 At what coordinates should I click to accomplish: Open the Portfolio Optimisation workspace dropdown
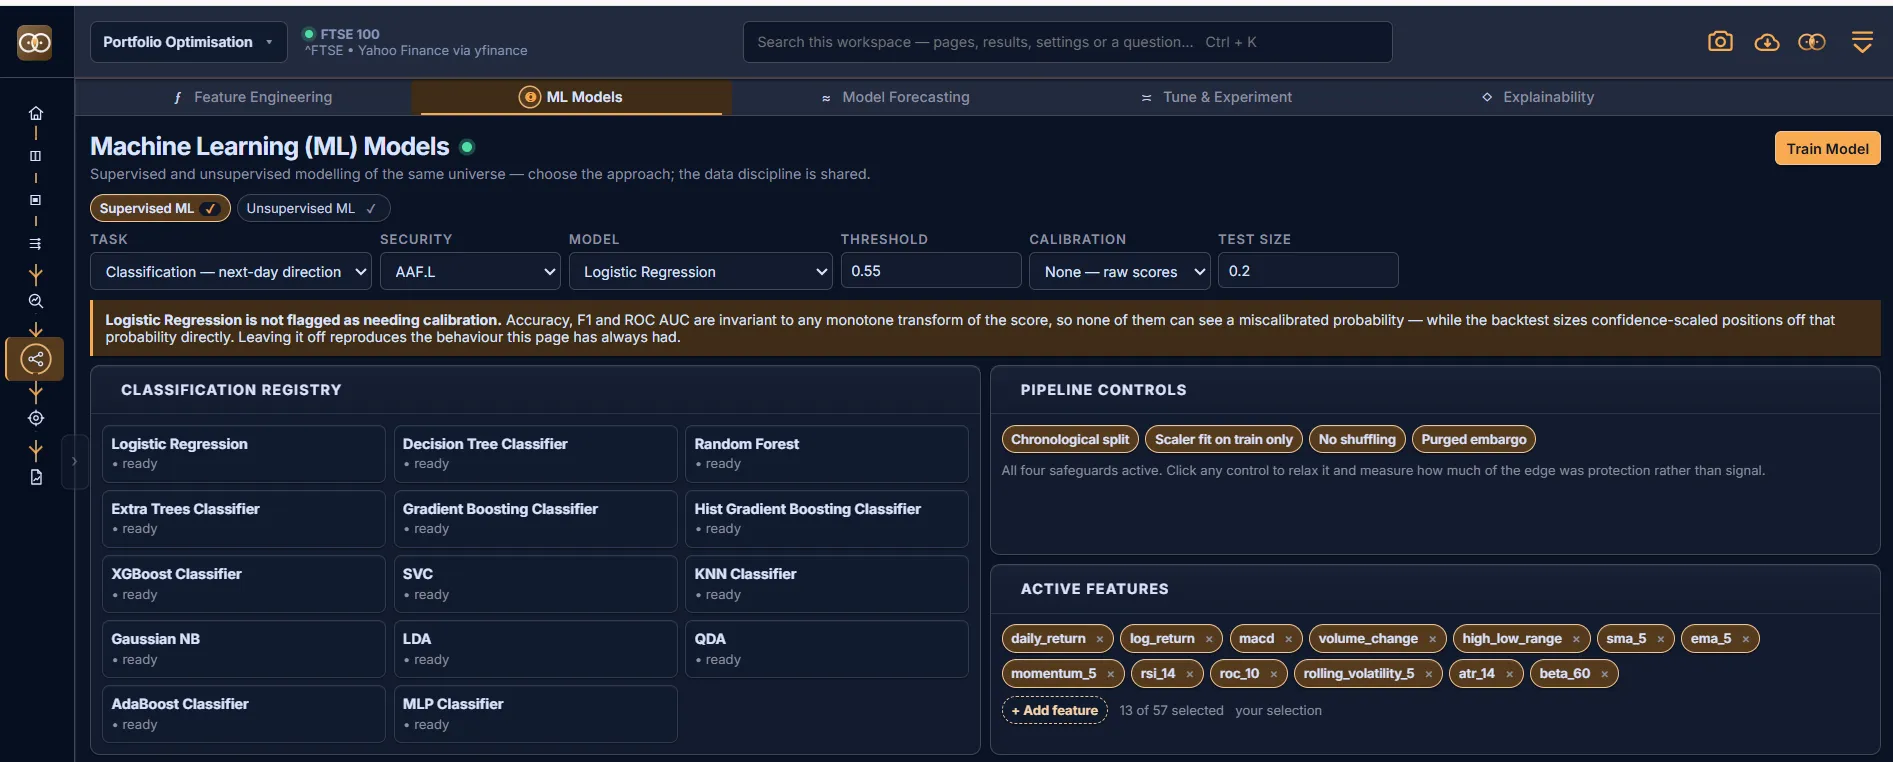tap(188, 42)
